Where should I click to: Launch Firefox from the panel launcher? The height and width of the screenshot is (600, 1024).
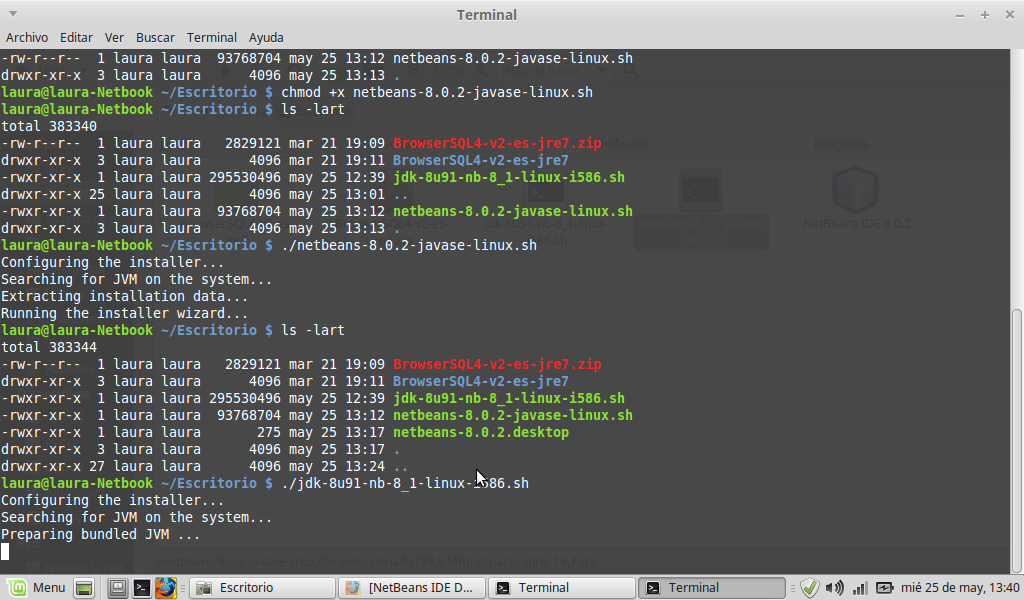click(166, 588)
